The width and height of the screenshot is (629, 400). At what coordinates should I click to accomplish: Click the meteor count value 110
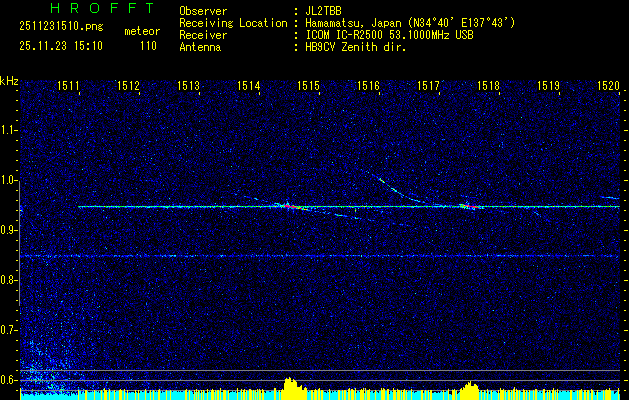(x=148, y=46)
